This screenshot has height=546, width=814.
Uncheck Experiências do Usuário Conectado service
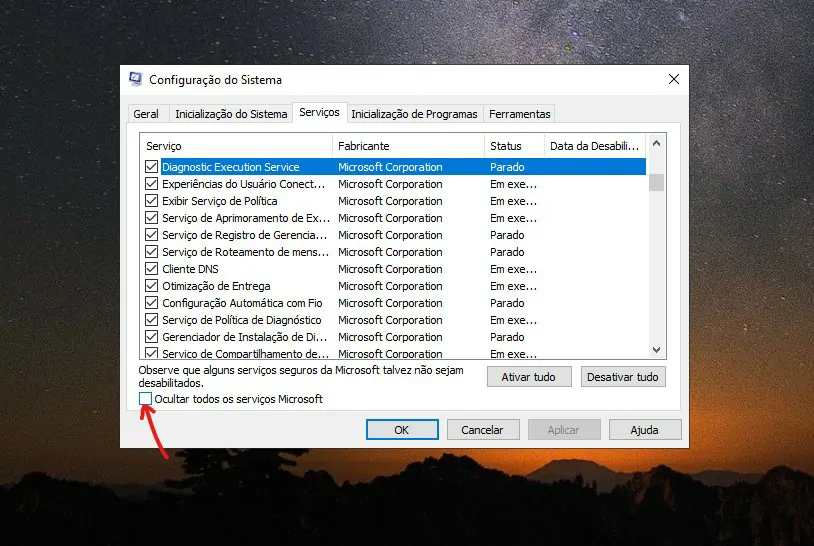[152, 184]
